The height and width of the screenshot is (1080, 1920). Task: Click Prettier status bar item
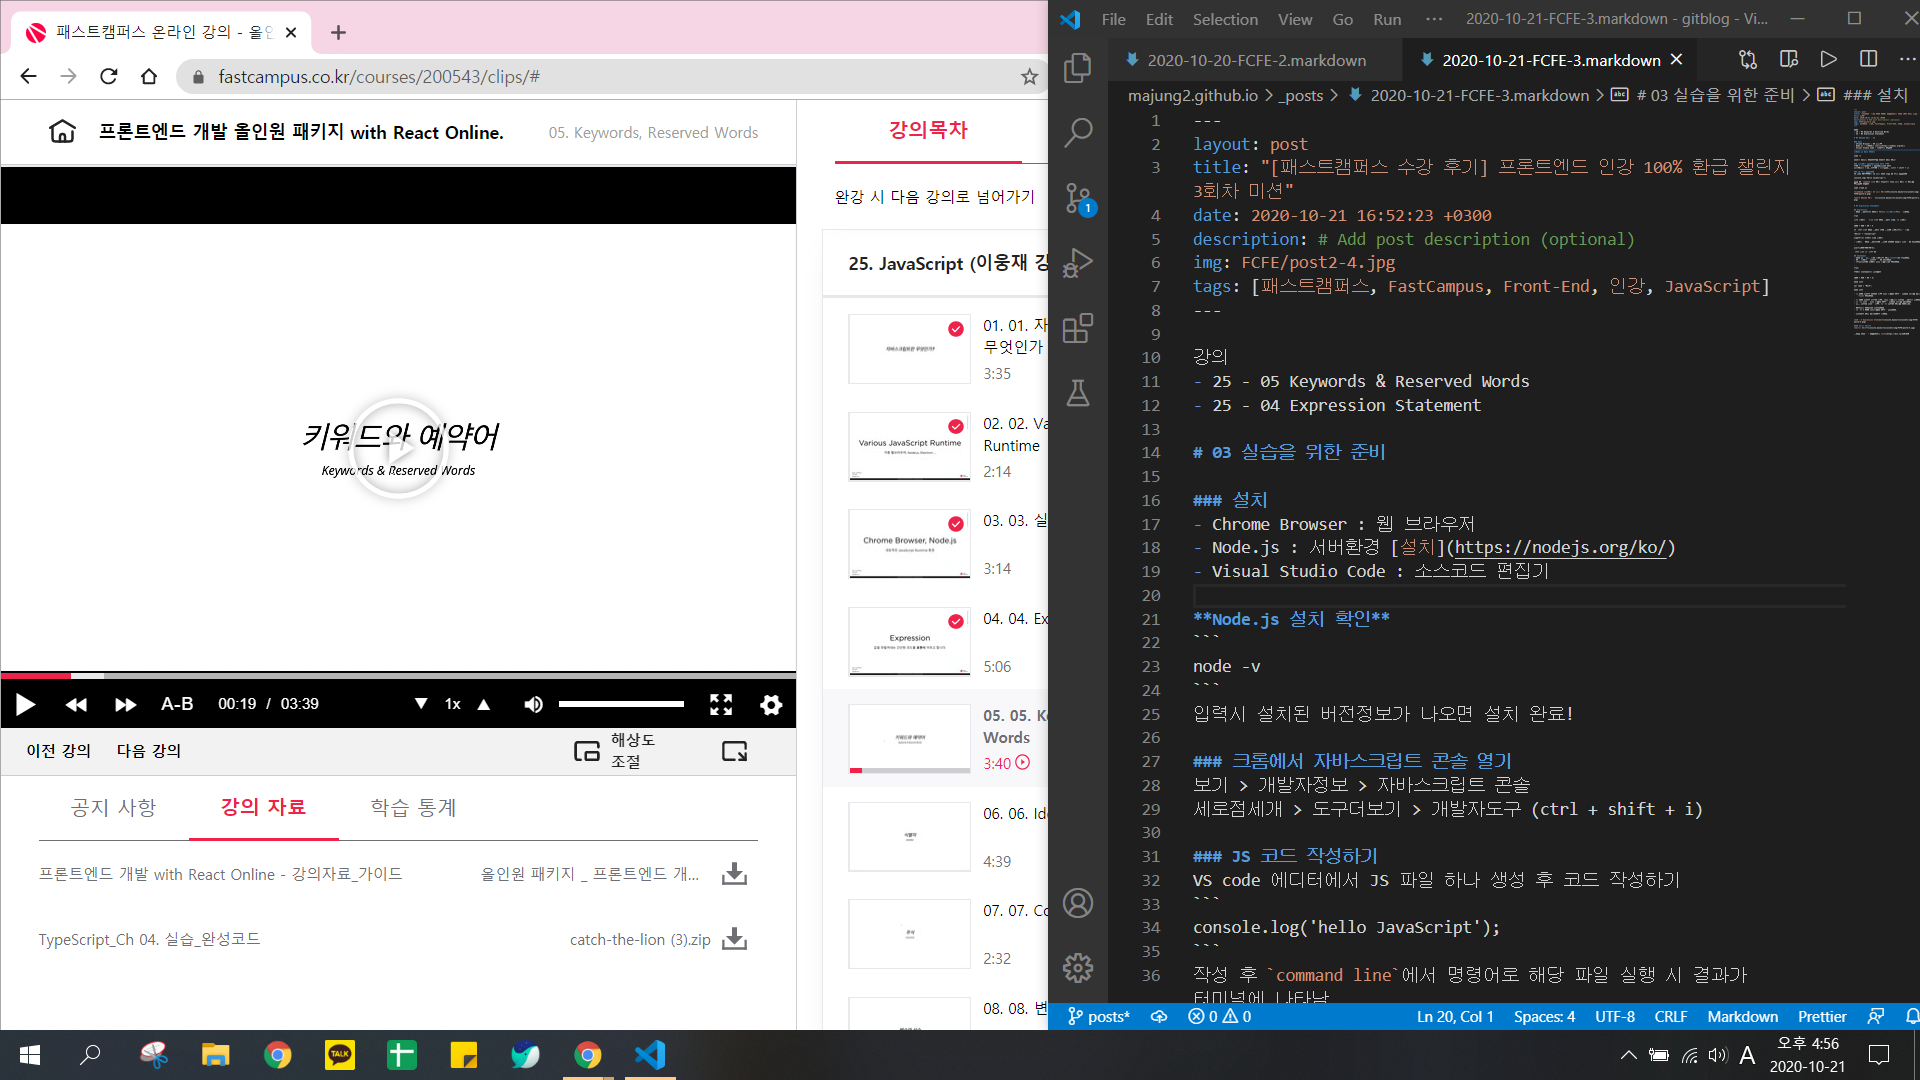pos(1822,1016)
